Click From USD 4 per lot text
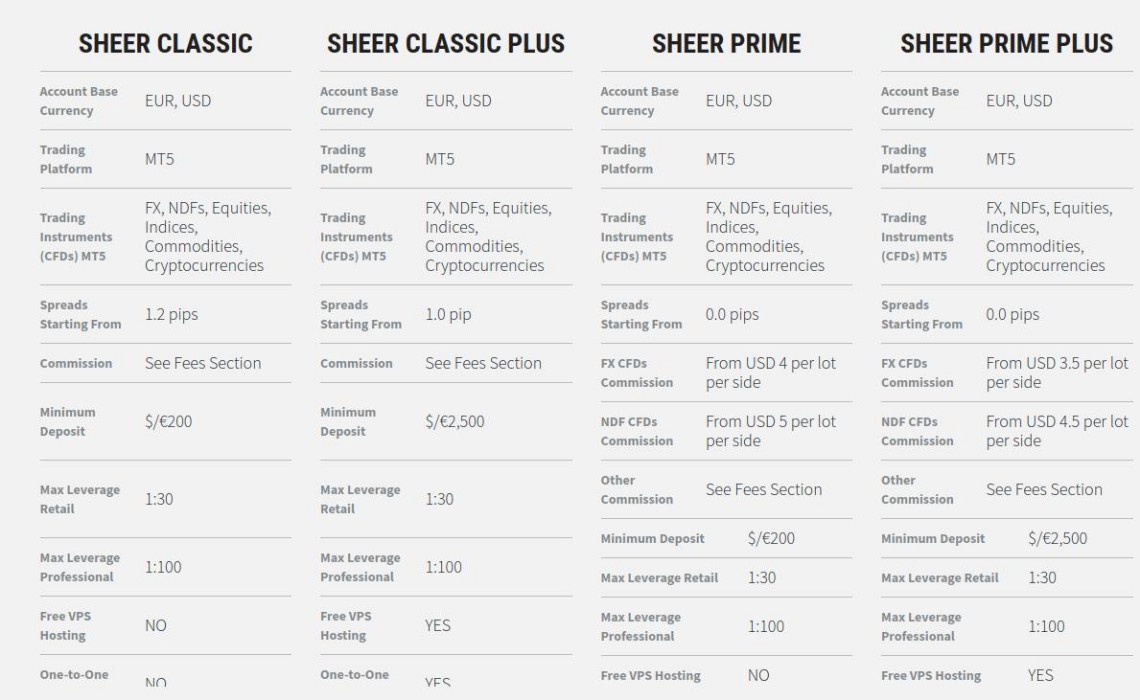 [771, 363]
